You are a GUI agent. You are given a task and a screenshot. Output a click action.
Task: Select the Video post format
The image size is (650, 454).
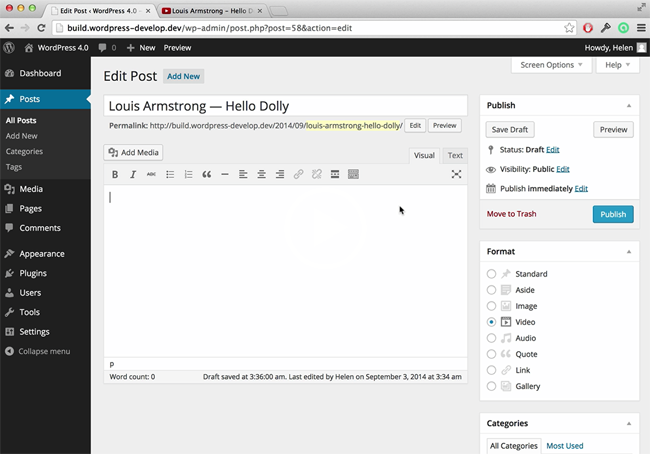point(491,322)
